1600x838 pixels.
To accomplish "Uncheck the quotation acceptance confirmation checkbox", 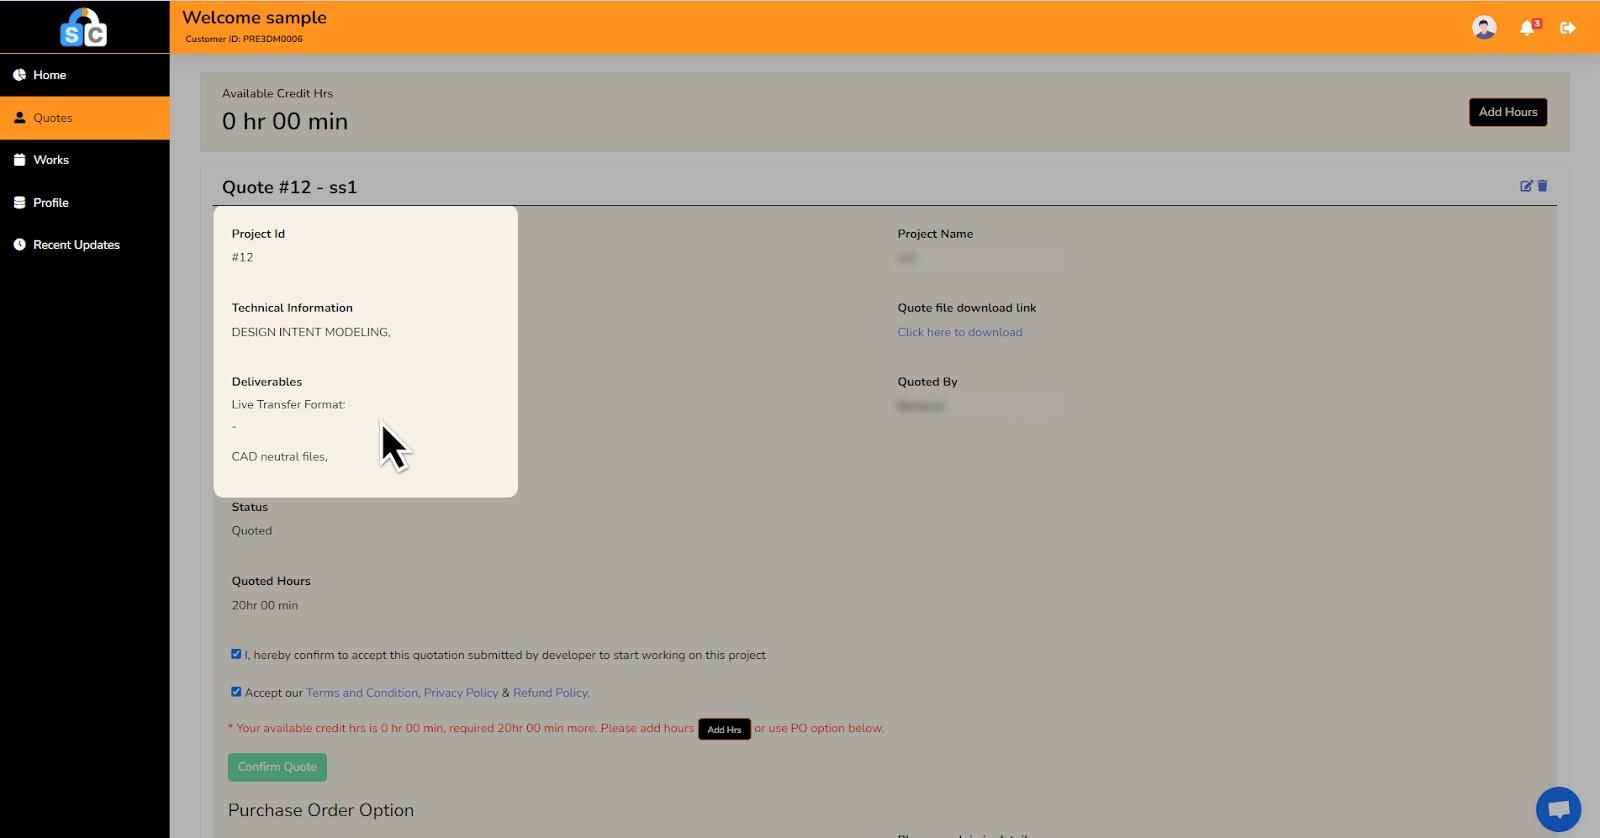I will coord(236,654).
